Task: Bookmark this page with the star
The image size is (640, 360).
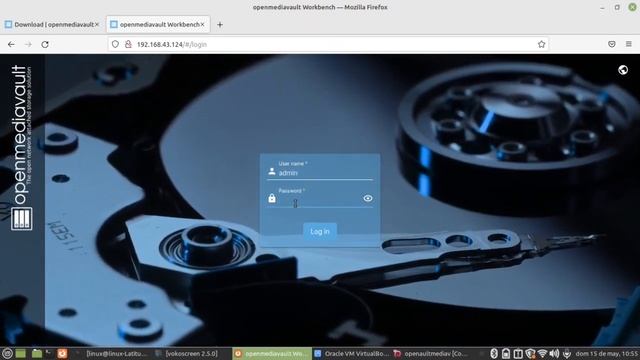Action: click(542, 44)
